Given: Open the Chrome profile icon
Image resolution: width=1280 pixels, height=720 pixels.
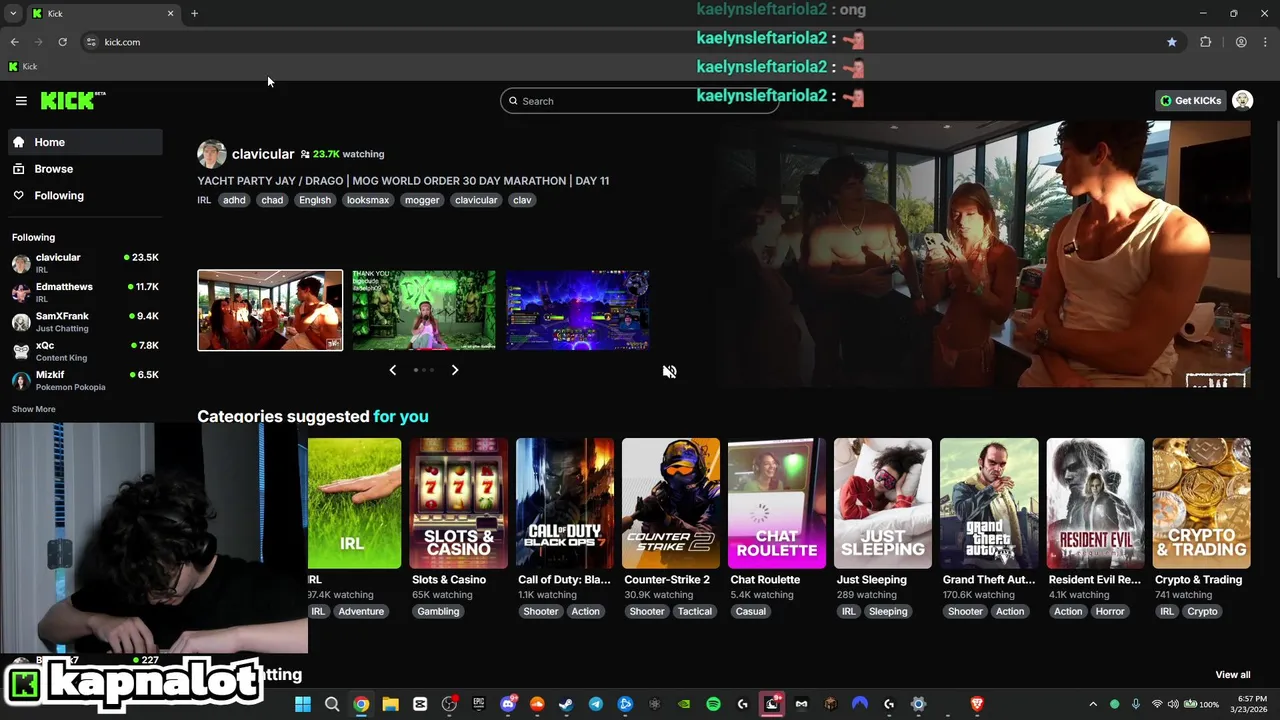Looking at the screenshot, I should (1241, 42).
